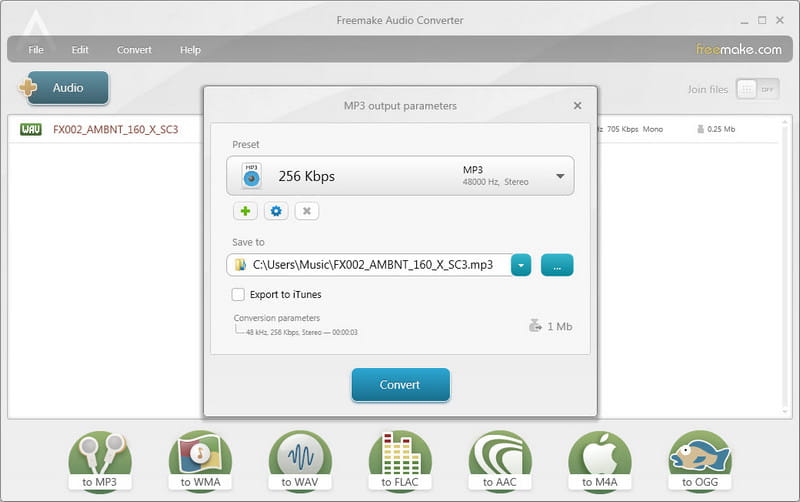Open the Convert menu
The width and height of the screenshot is (800, 502).
[x=134, y=49]
